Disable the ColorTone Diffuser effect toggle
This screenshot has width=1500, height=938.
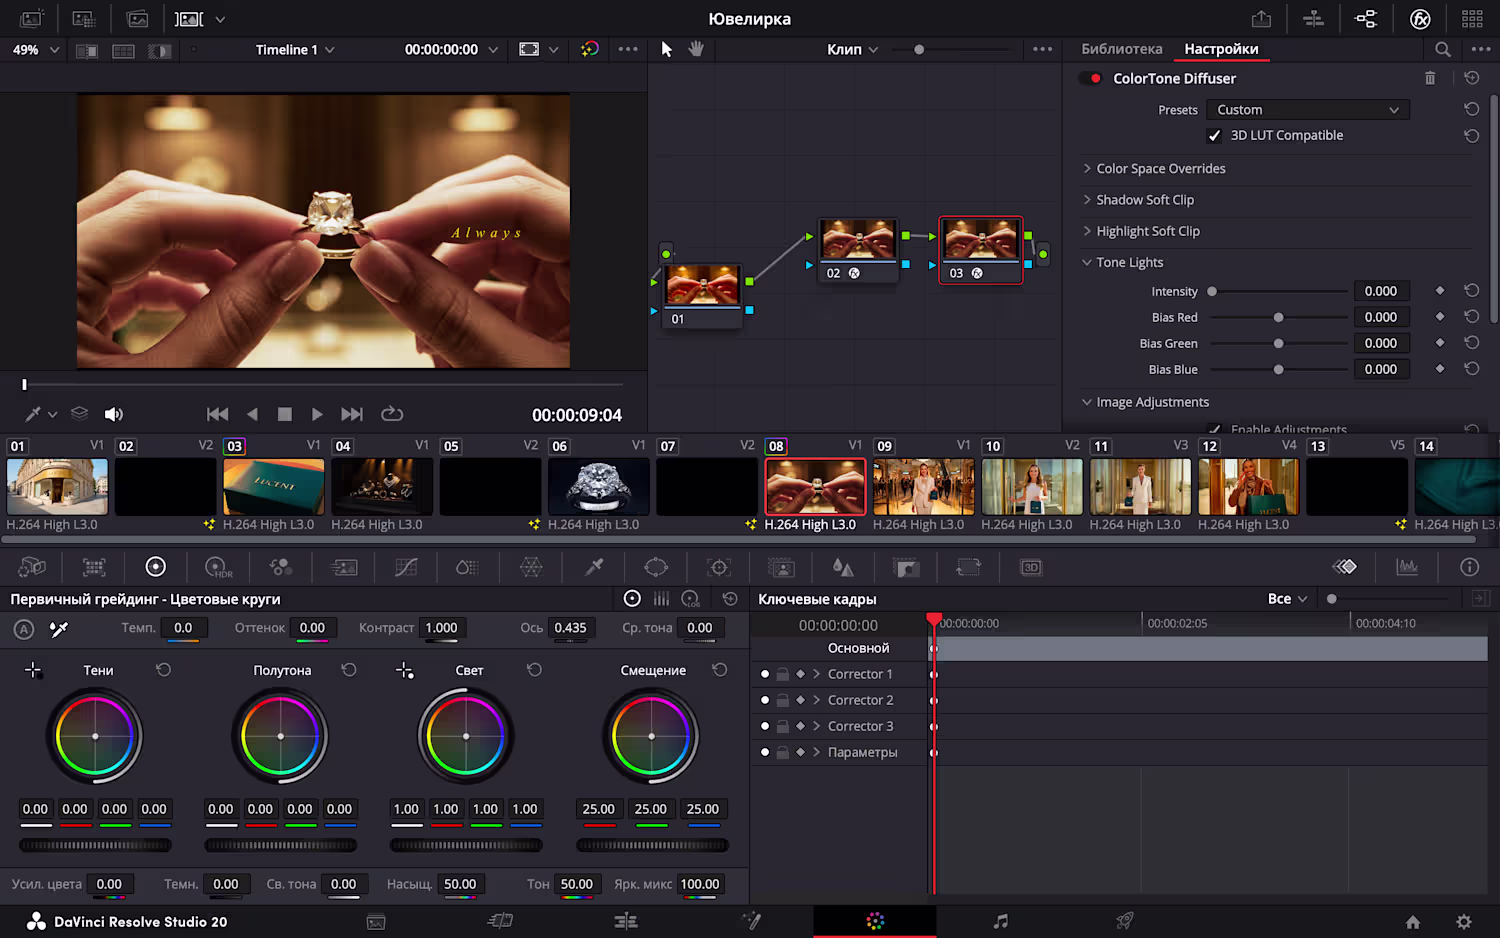pyautogui.click(x=1091, y=78)
